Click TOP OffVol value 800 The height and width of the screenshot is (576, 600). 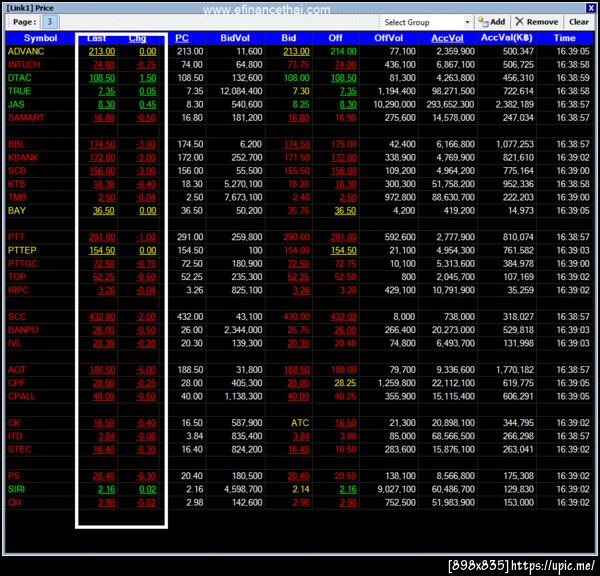click(x=408, y=277)
